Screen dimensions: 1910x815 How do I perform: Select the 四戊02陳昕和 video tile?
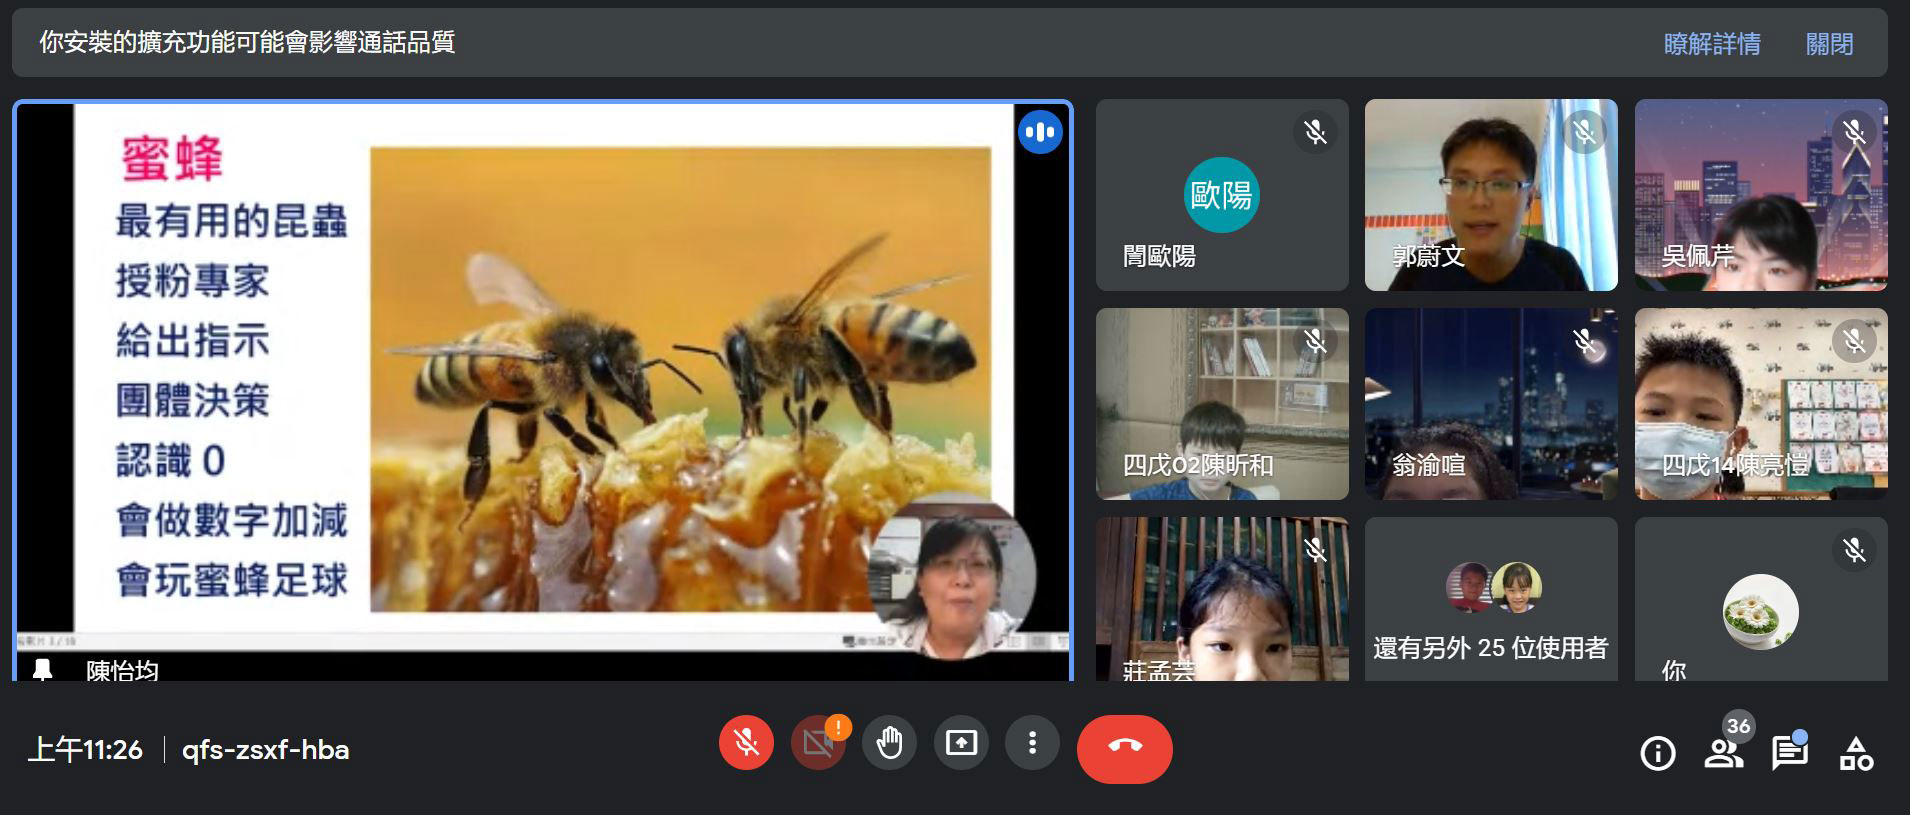1222,404
